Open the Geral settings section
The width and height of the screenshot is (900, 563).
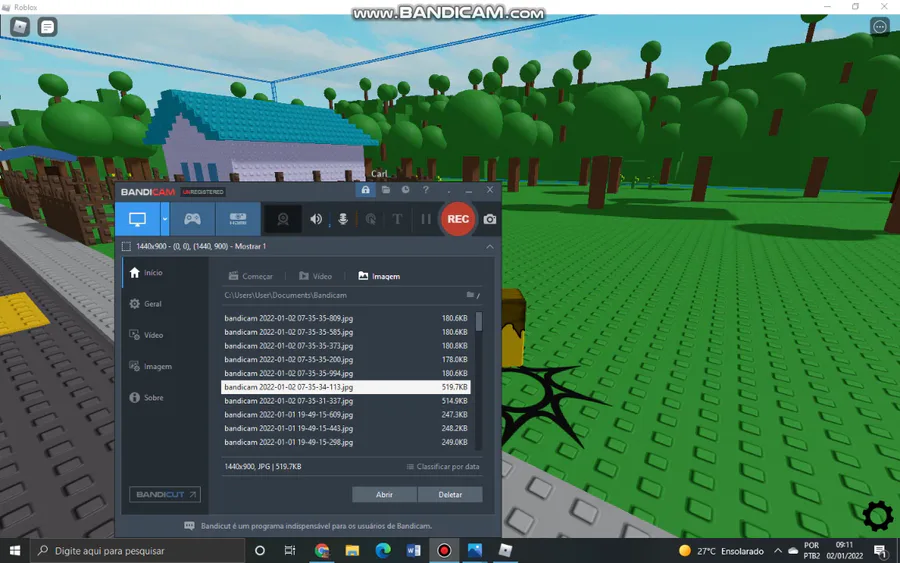146,304
